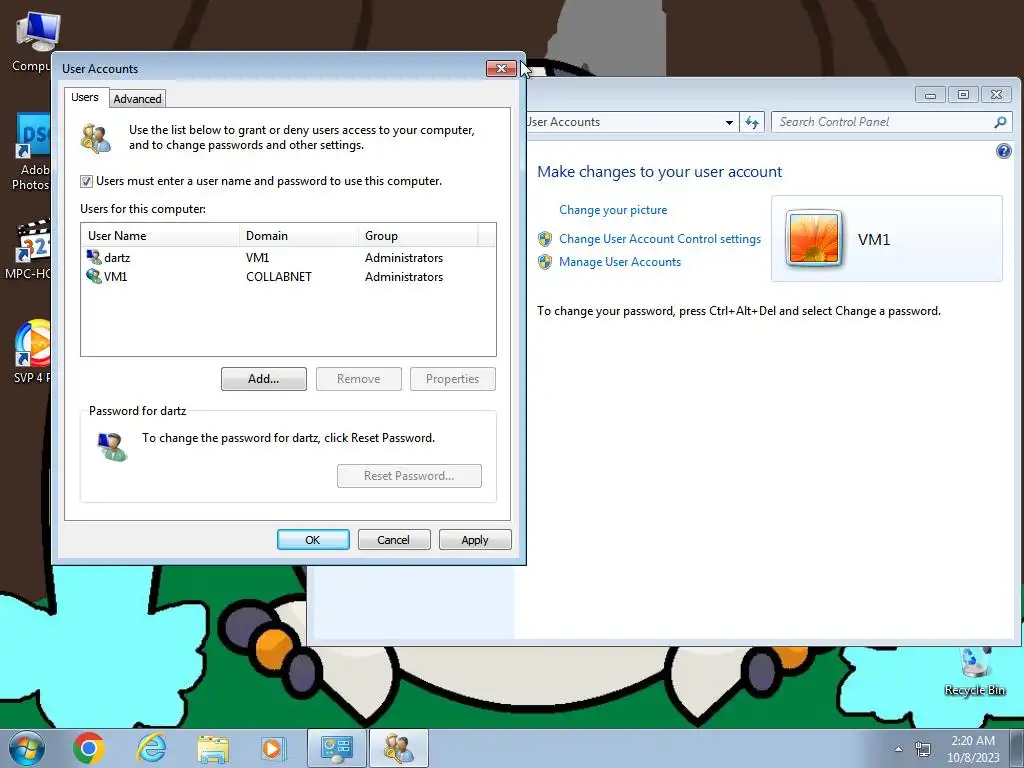The image size is (1024, 768).
Task: Launch Google Chrome from taskbar
Action: (89, 748)
